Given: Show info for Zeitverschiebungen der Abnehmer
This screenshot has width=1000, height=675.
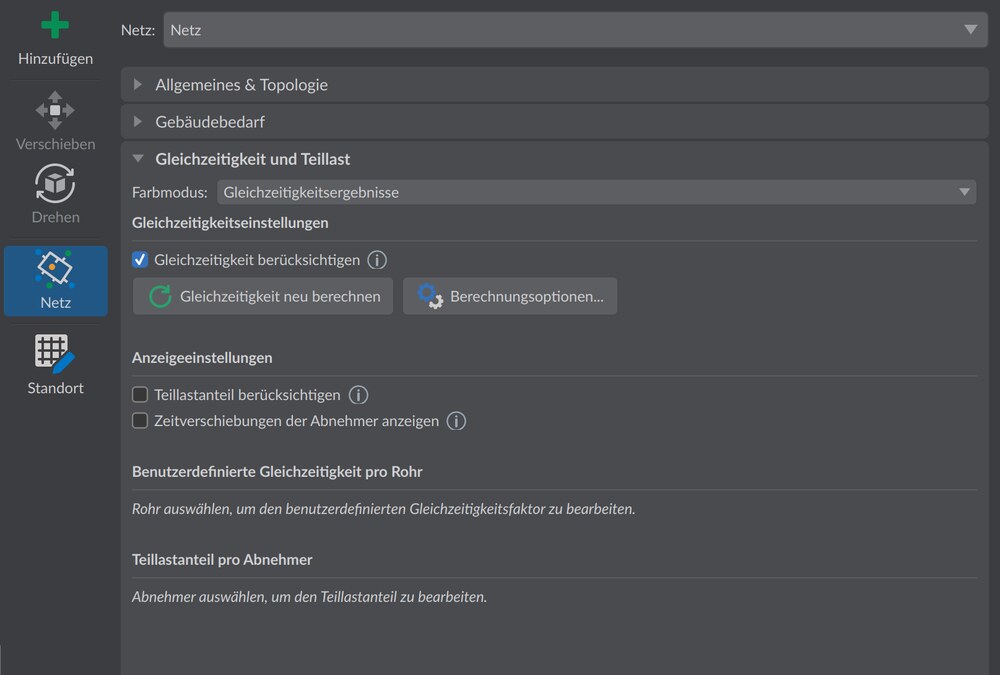Looking at the screenshot, I should click(x=456, y=421).
